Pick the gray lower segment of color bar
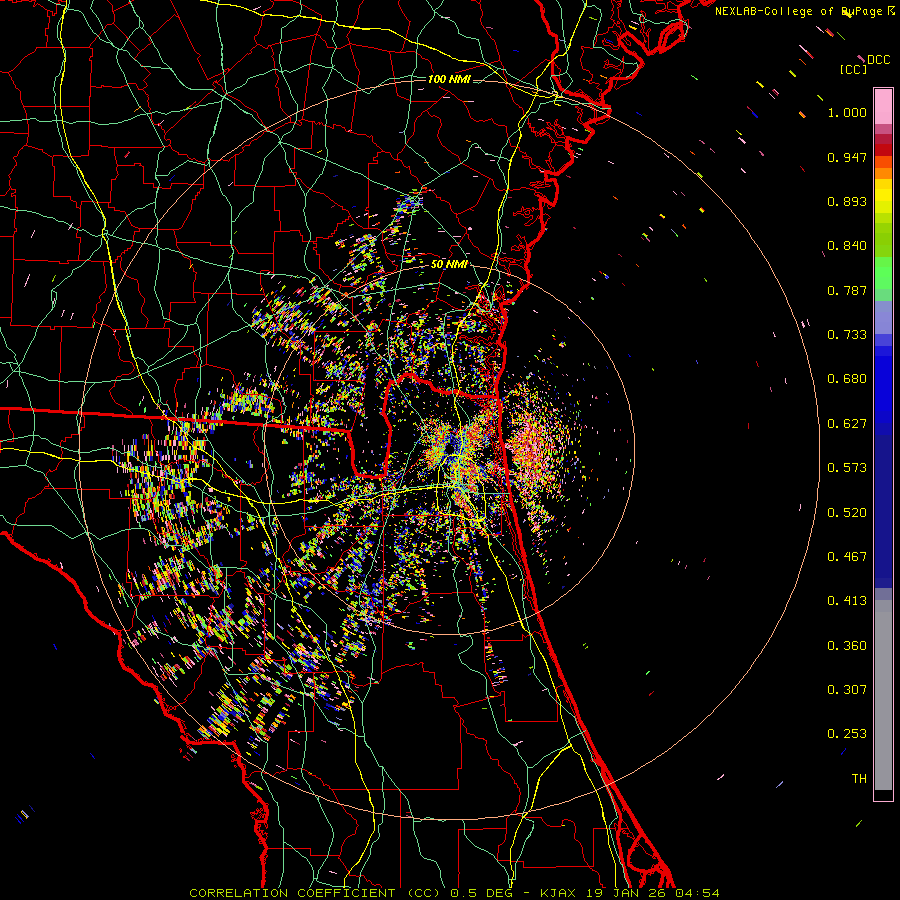Viewport: 900px width, 900px height. click(883, 695)
